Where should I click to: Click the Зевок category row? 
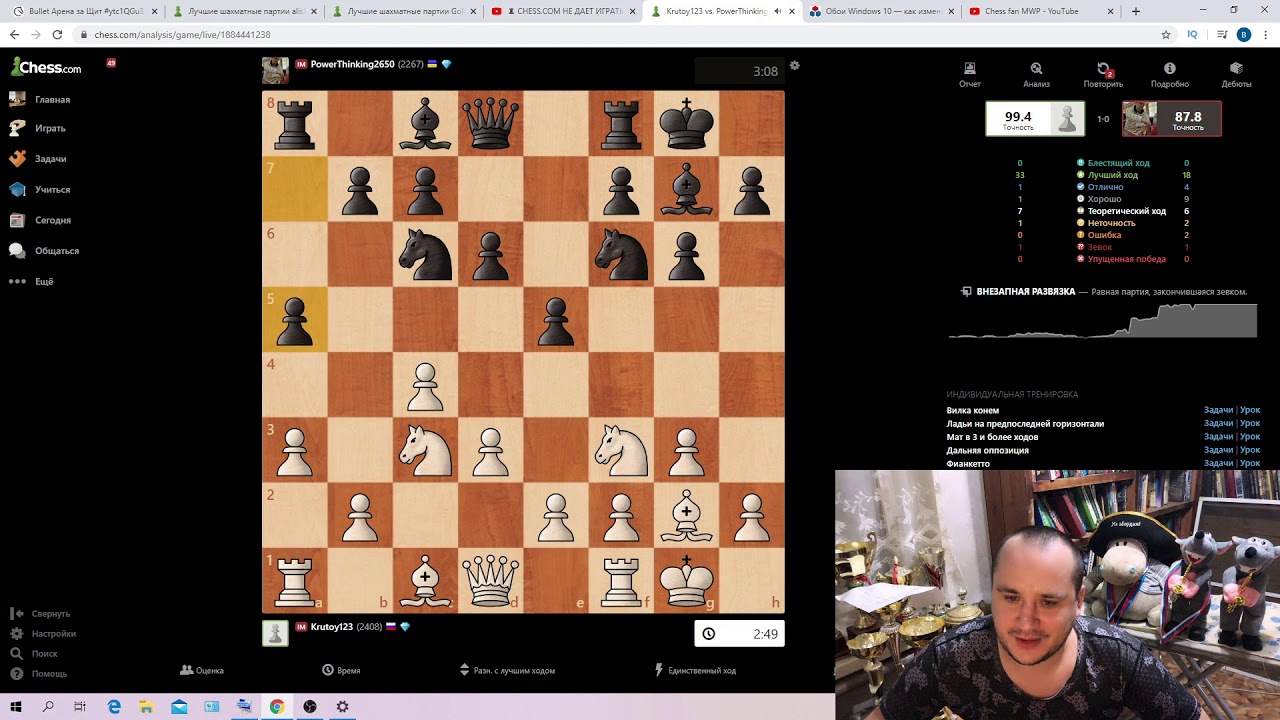click(x=1103, y=247)
